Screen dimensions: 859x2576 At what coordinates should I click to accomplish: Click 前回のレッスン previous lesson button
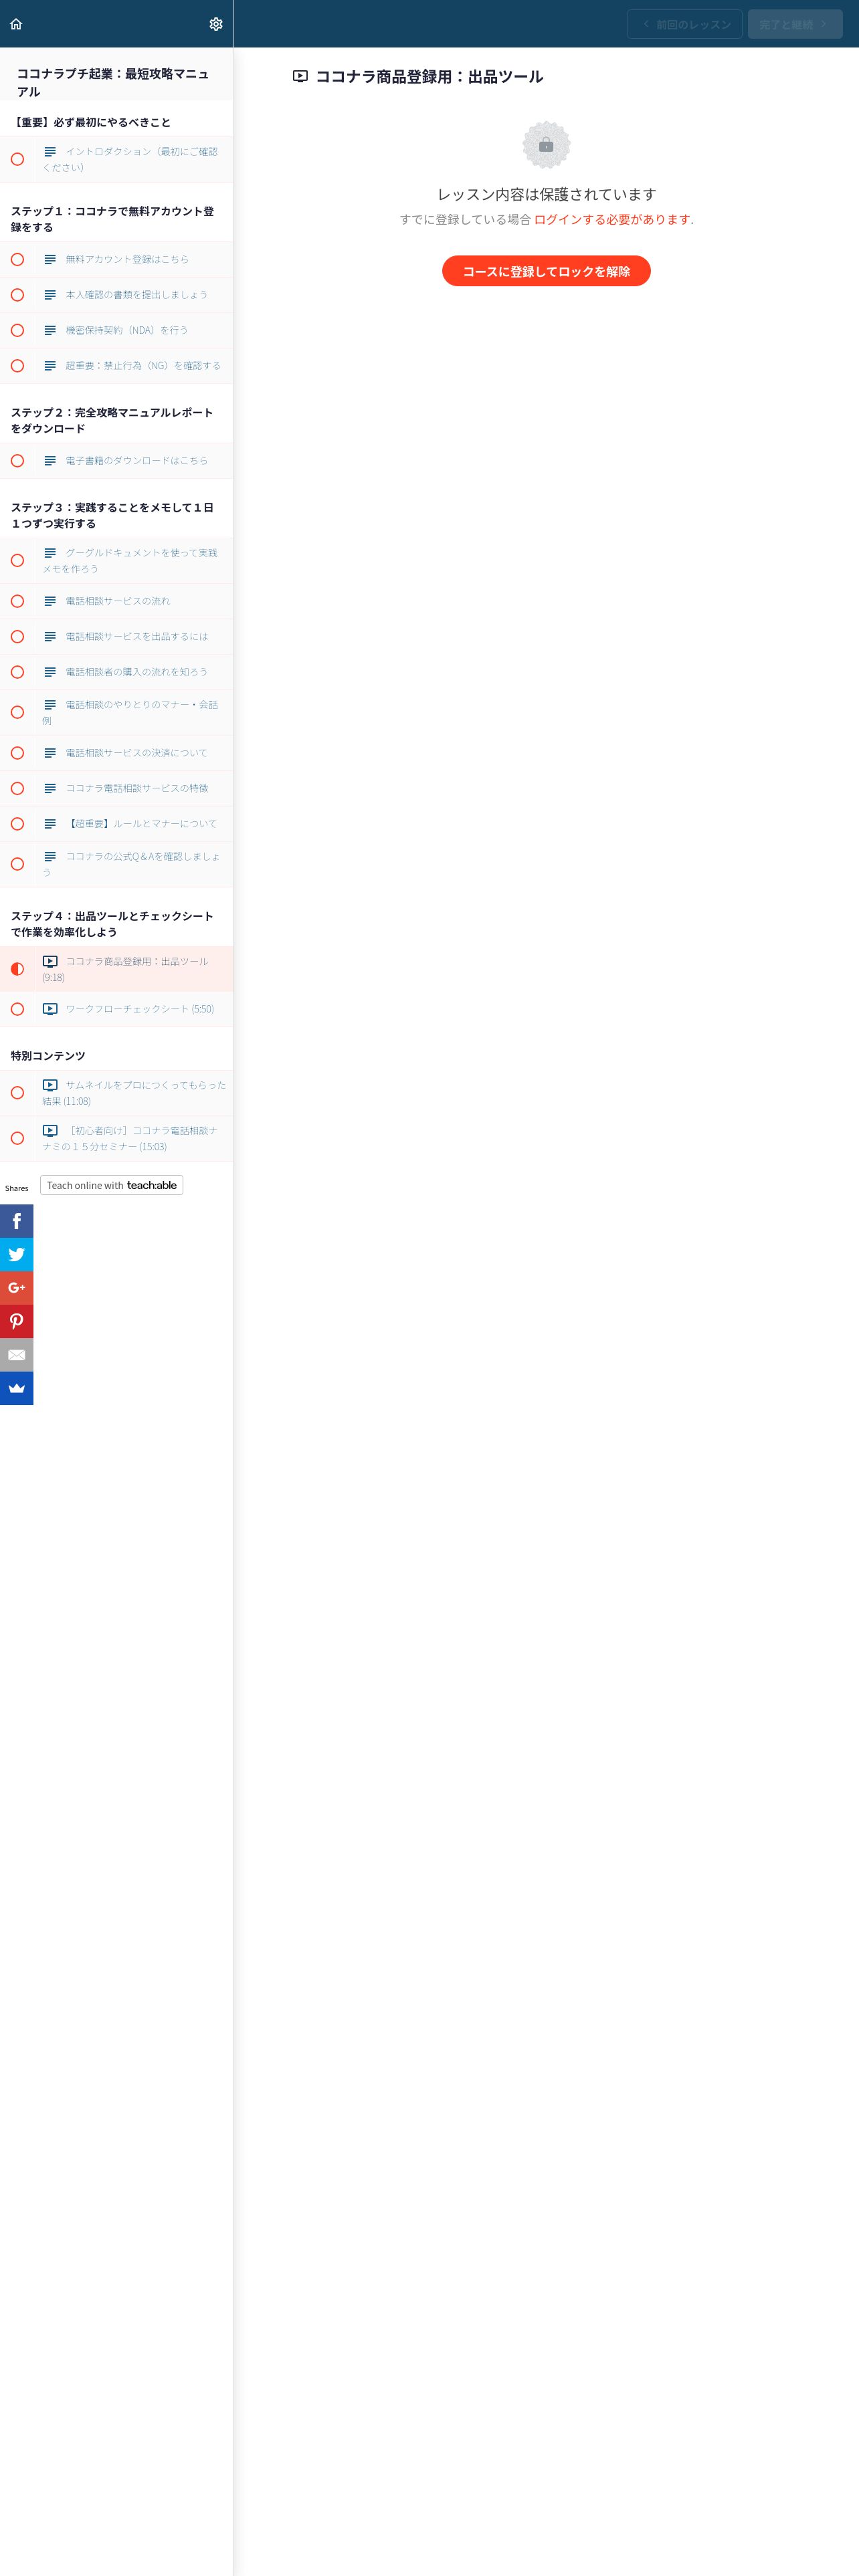(x=684, y=24)
